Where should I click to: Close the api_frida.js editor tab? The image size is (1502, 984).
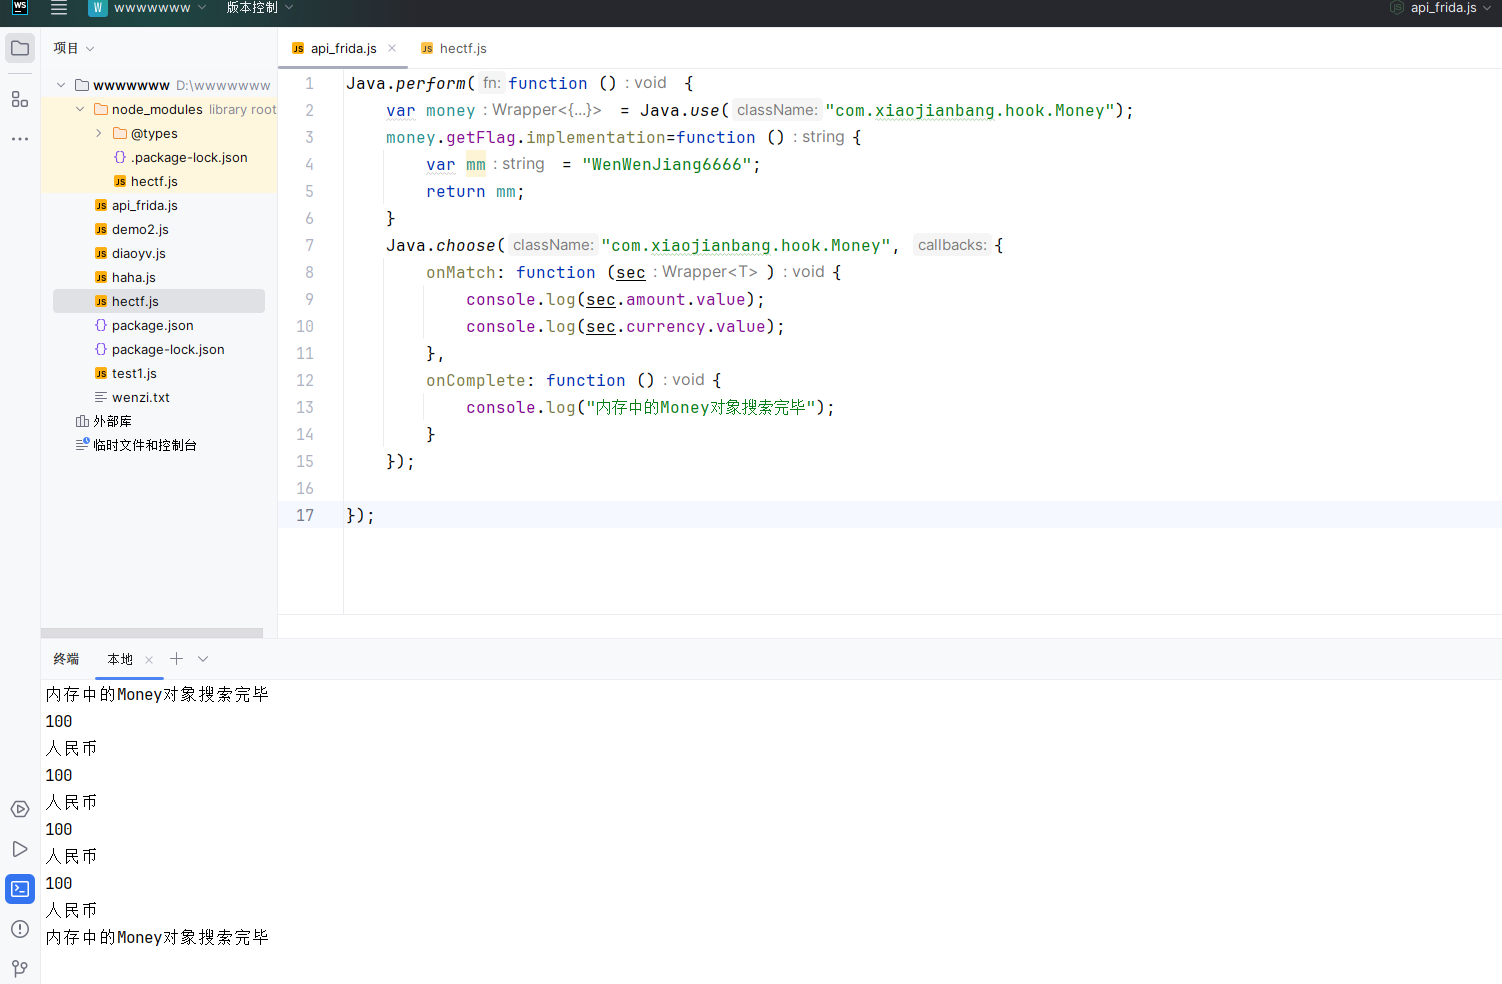[x=392, y=48]
